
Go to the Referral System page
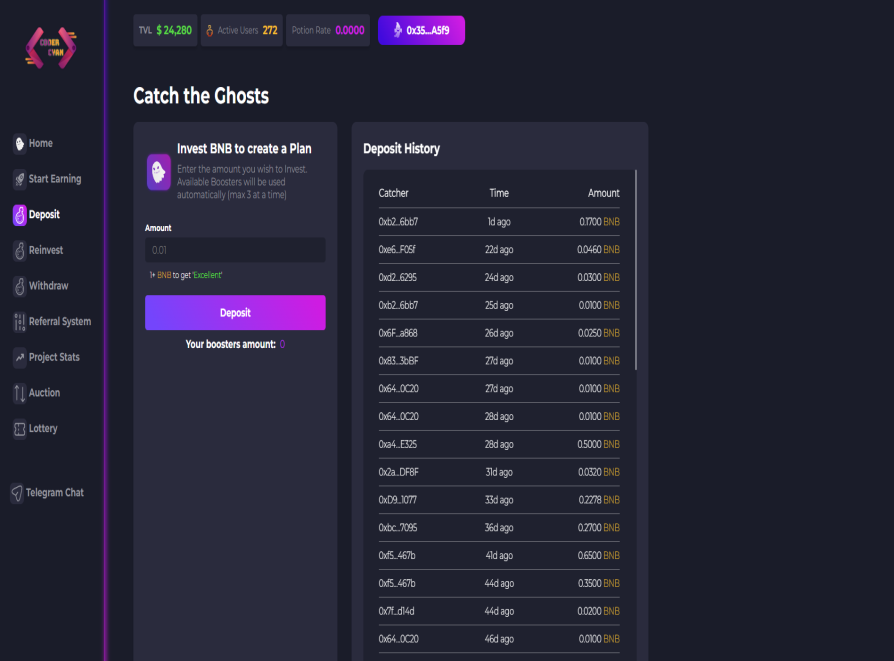point(60,322)
